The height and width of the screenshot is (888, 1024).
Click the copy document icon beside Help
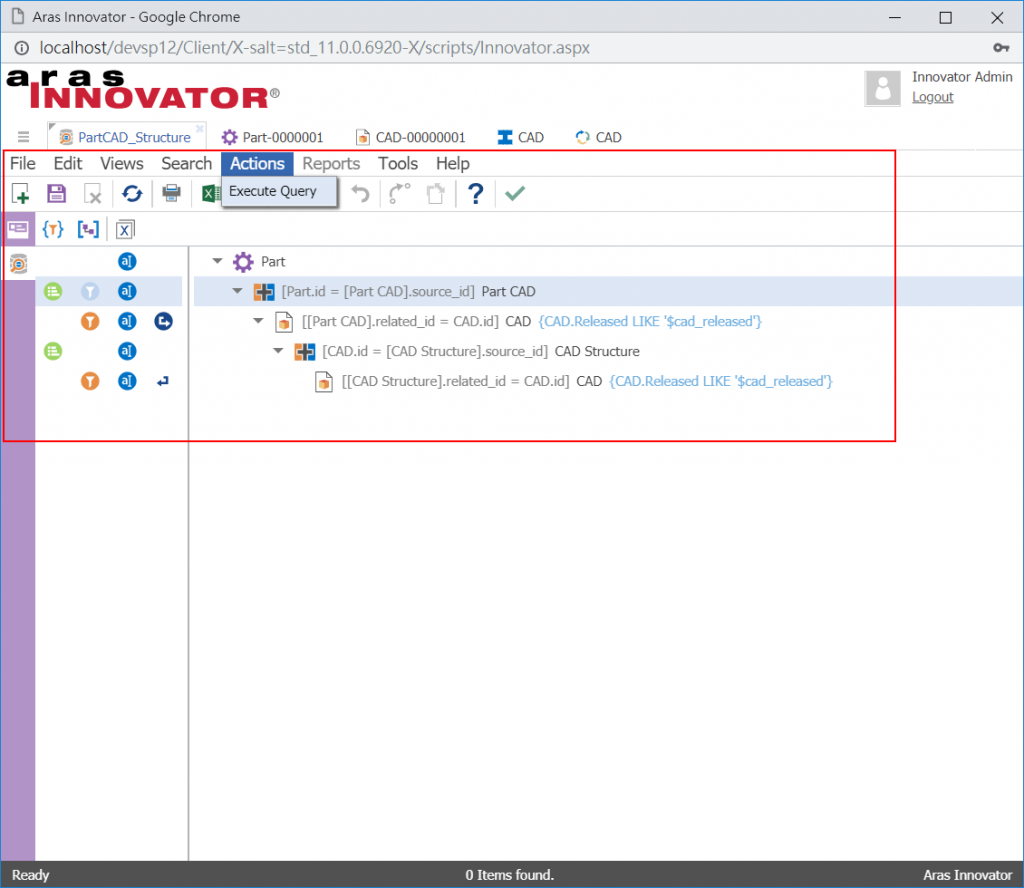click(x=435, y=193)
